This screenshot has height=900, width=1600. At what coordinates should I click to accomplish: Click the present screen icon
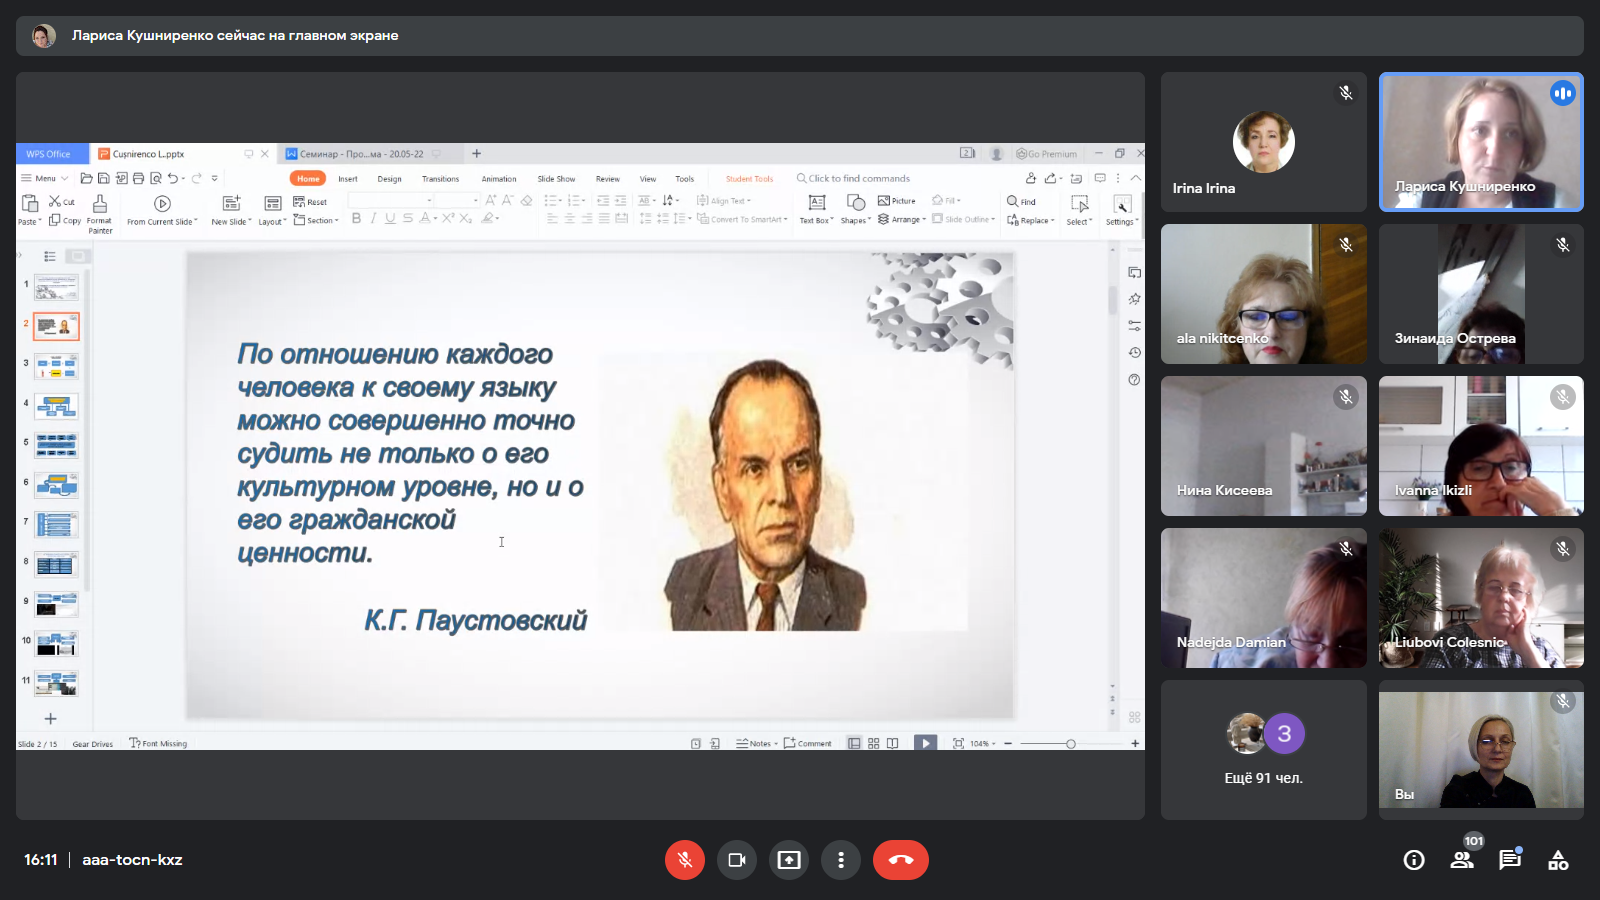789,860
